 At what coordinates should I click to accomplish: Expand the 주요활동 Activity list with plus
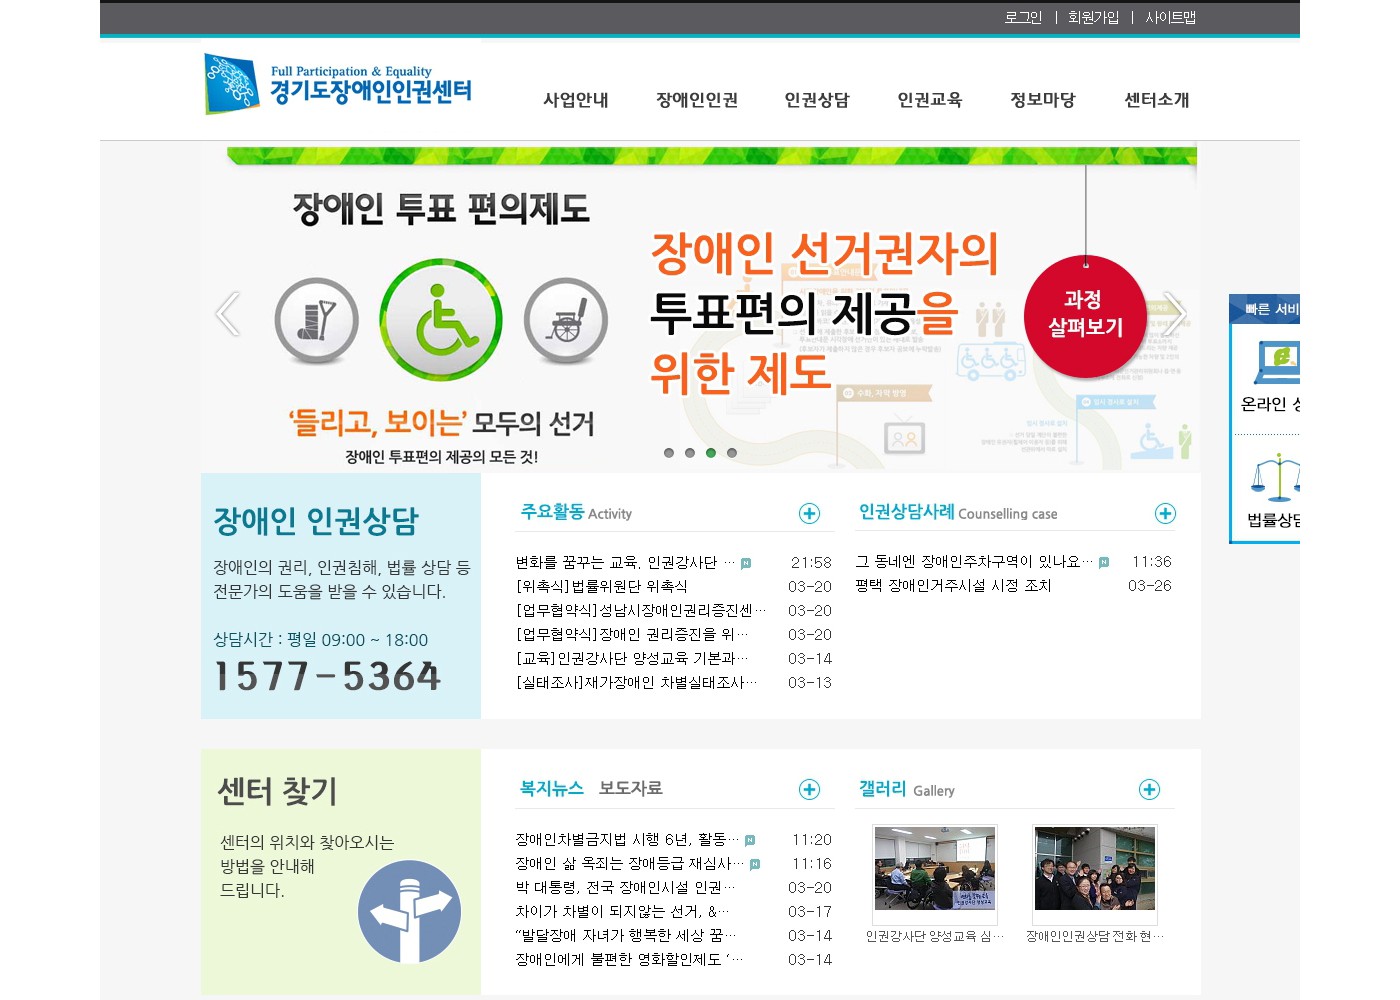coord(809,513)
